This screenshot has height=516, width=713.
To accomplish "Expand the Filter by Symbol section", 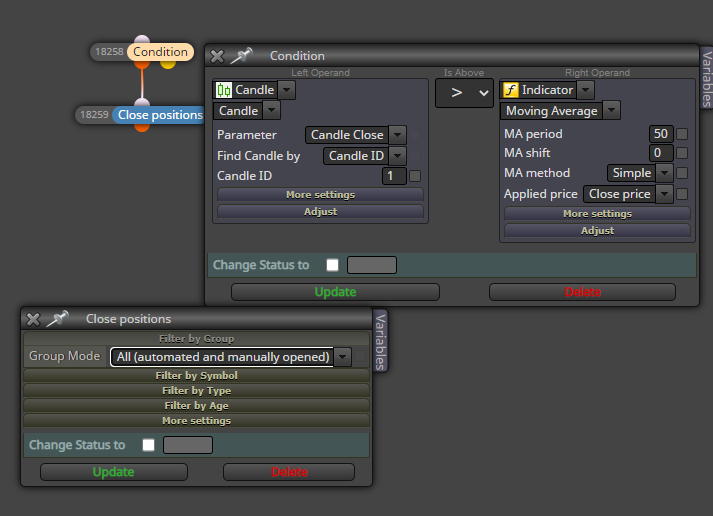I will (196, 376).
